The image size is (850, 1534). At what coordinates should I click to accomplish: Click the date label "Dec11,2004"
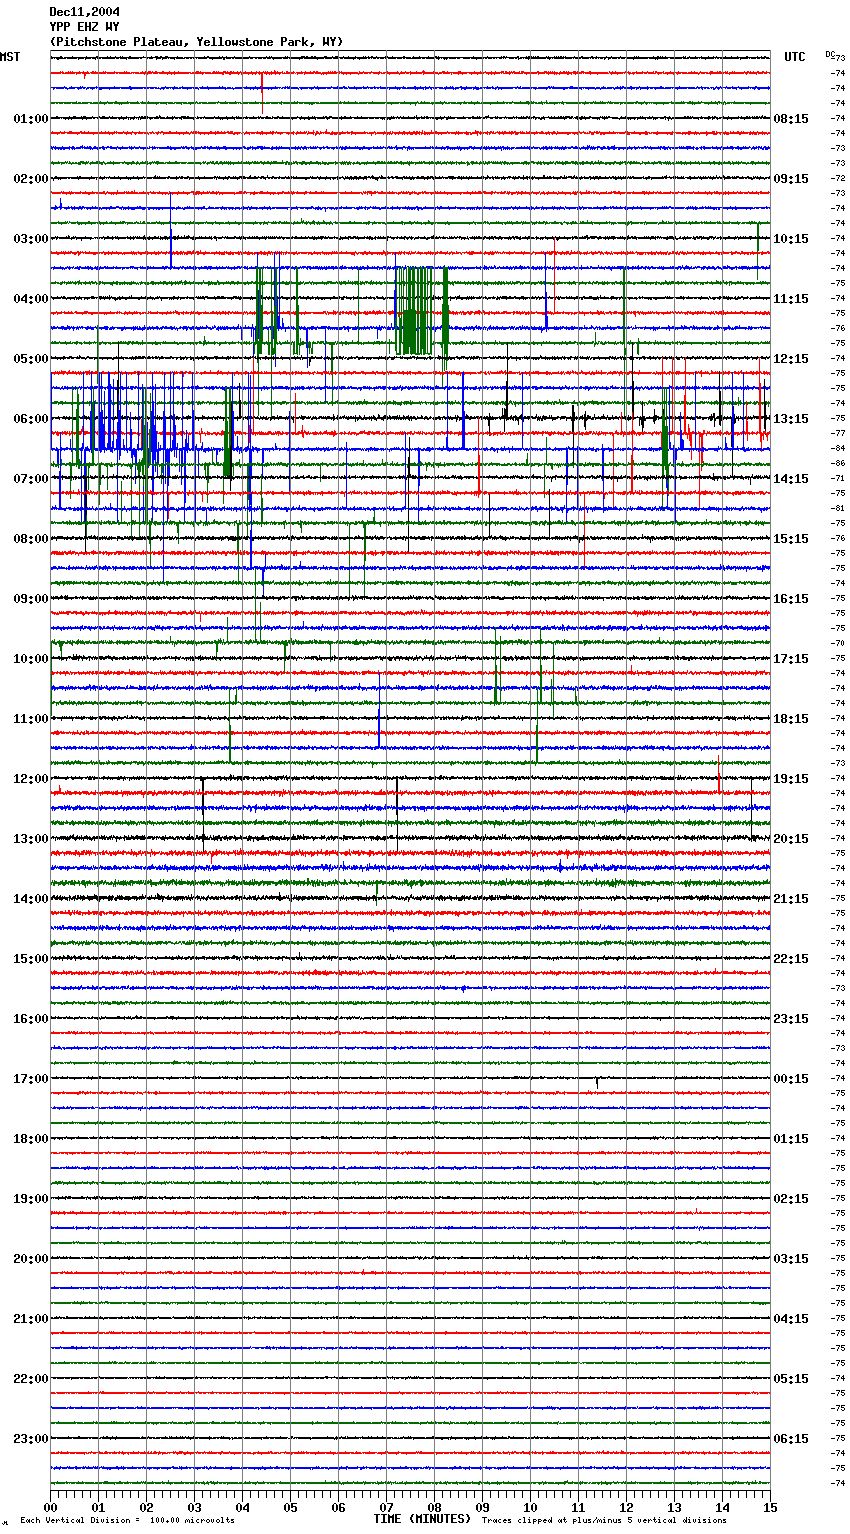[84, 12]
